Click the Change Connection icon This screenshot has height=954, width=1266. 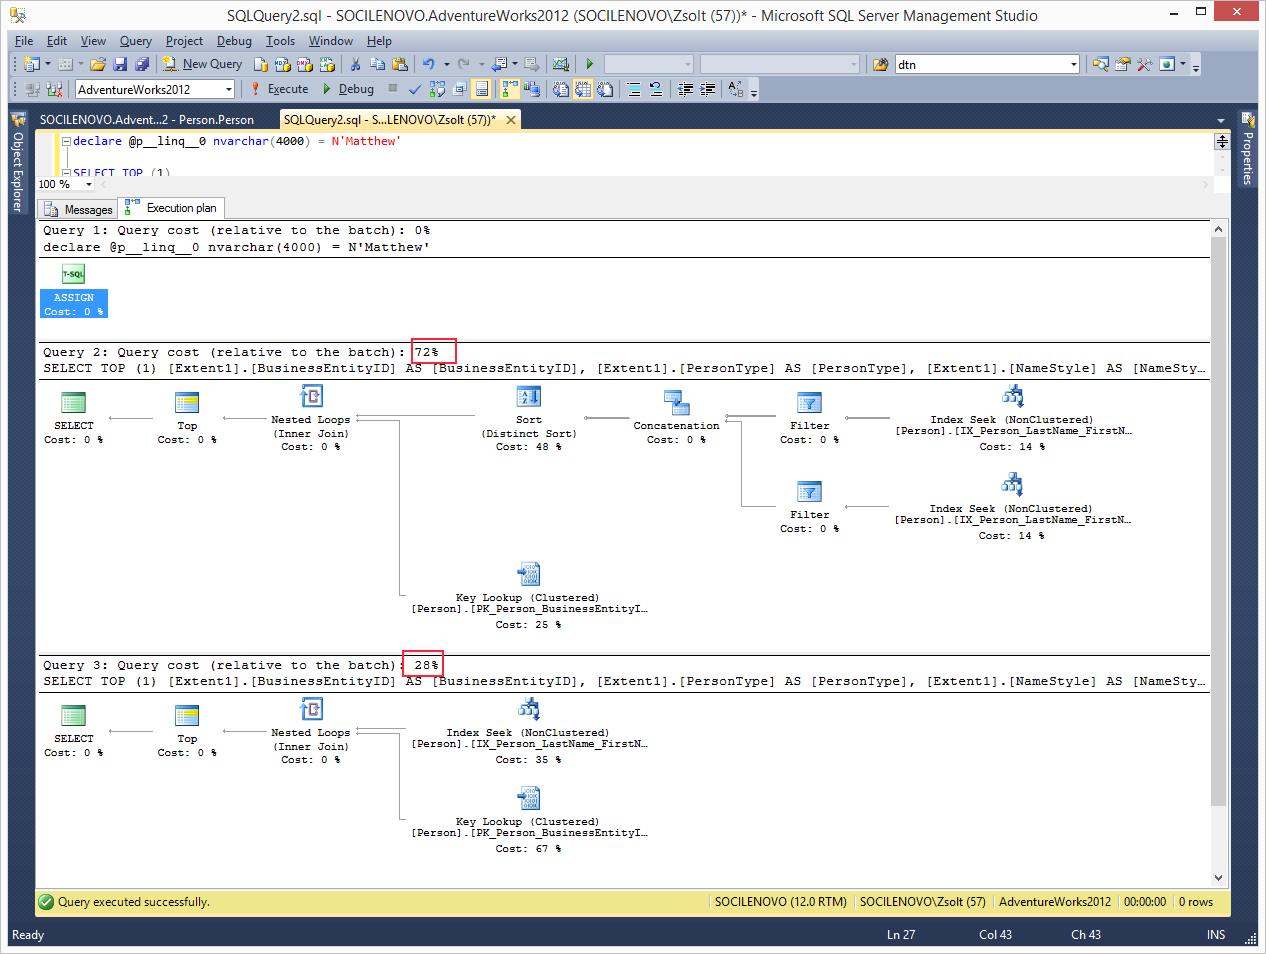click(53, 89)
